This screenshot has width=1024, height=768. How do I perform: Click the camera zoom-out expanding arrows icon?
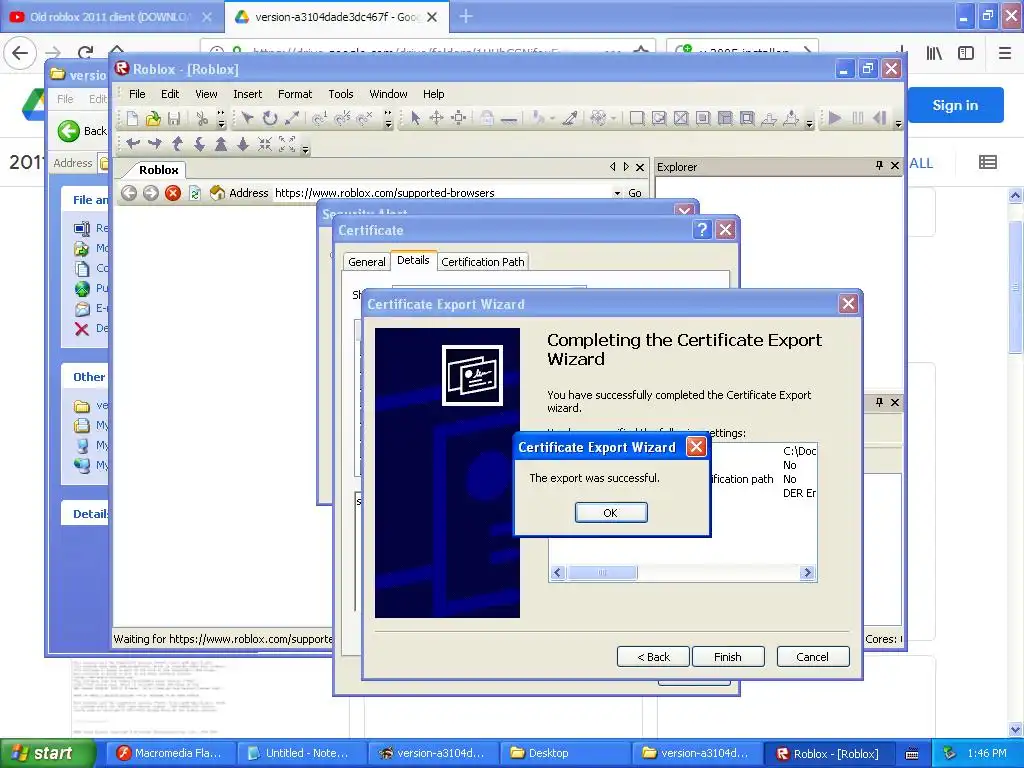(287, 144)
